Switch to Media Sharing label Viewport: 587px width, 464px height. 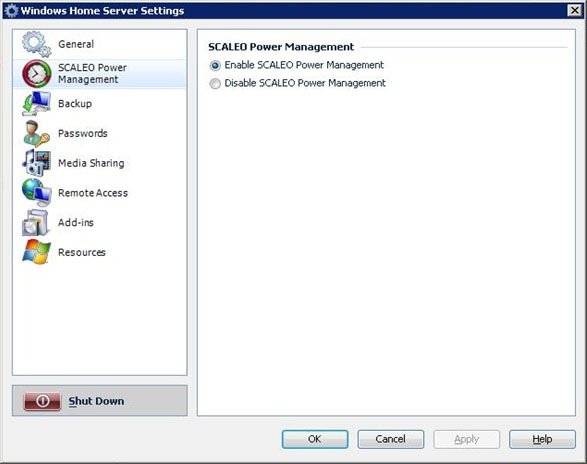click(91, 163)
